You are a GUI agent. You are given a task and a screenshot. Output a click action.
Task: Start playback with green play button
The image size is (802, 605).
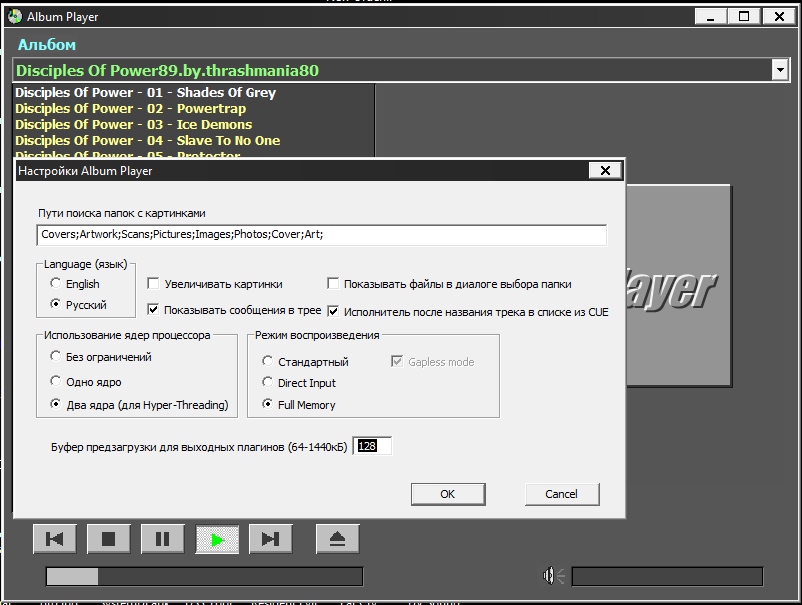[x=217, y=539]
